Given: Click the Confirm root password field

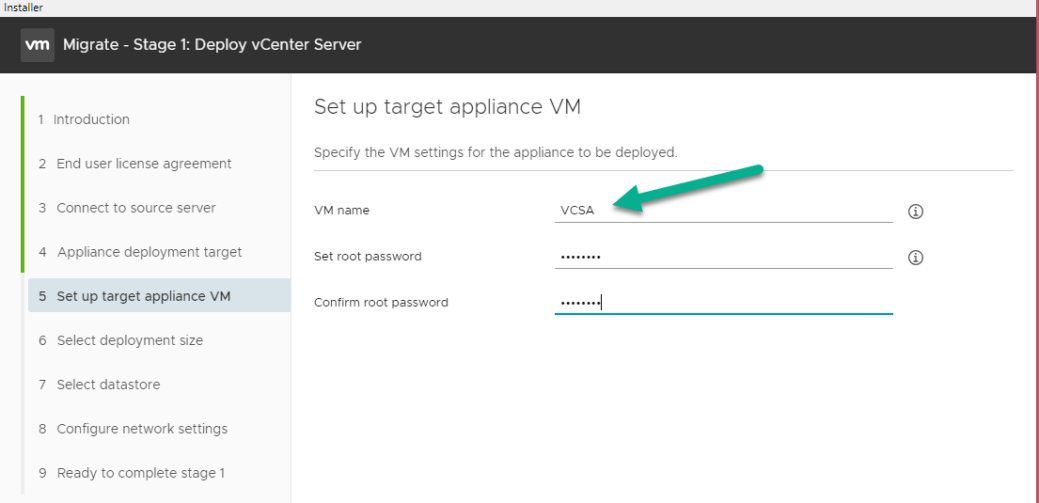Looking at the screenshot, I should pyautogui.click(x=722, y=302).
